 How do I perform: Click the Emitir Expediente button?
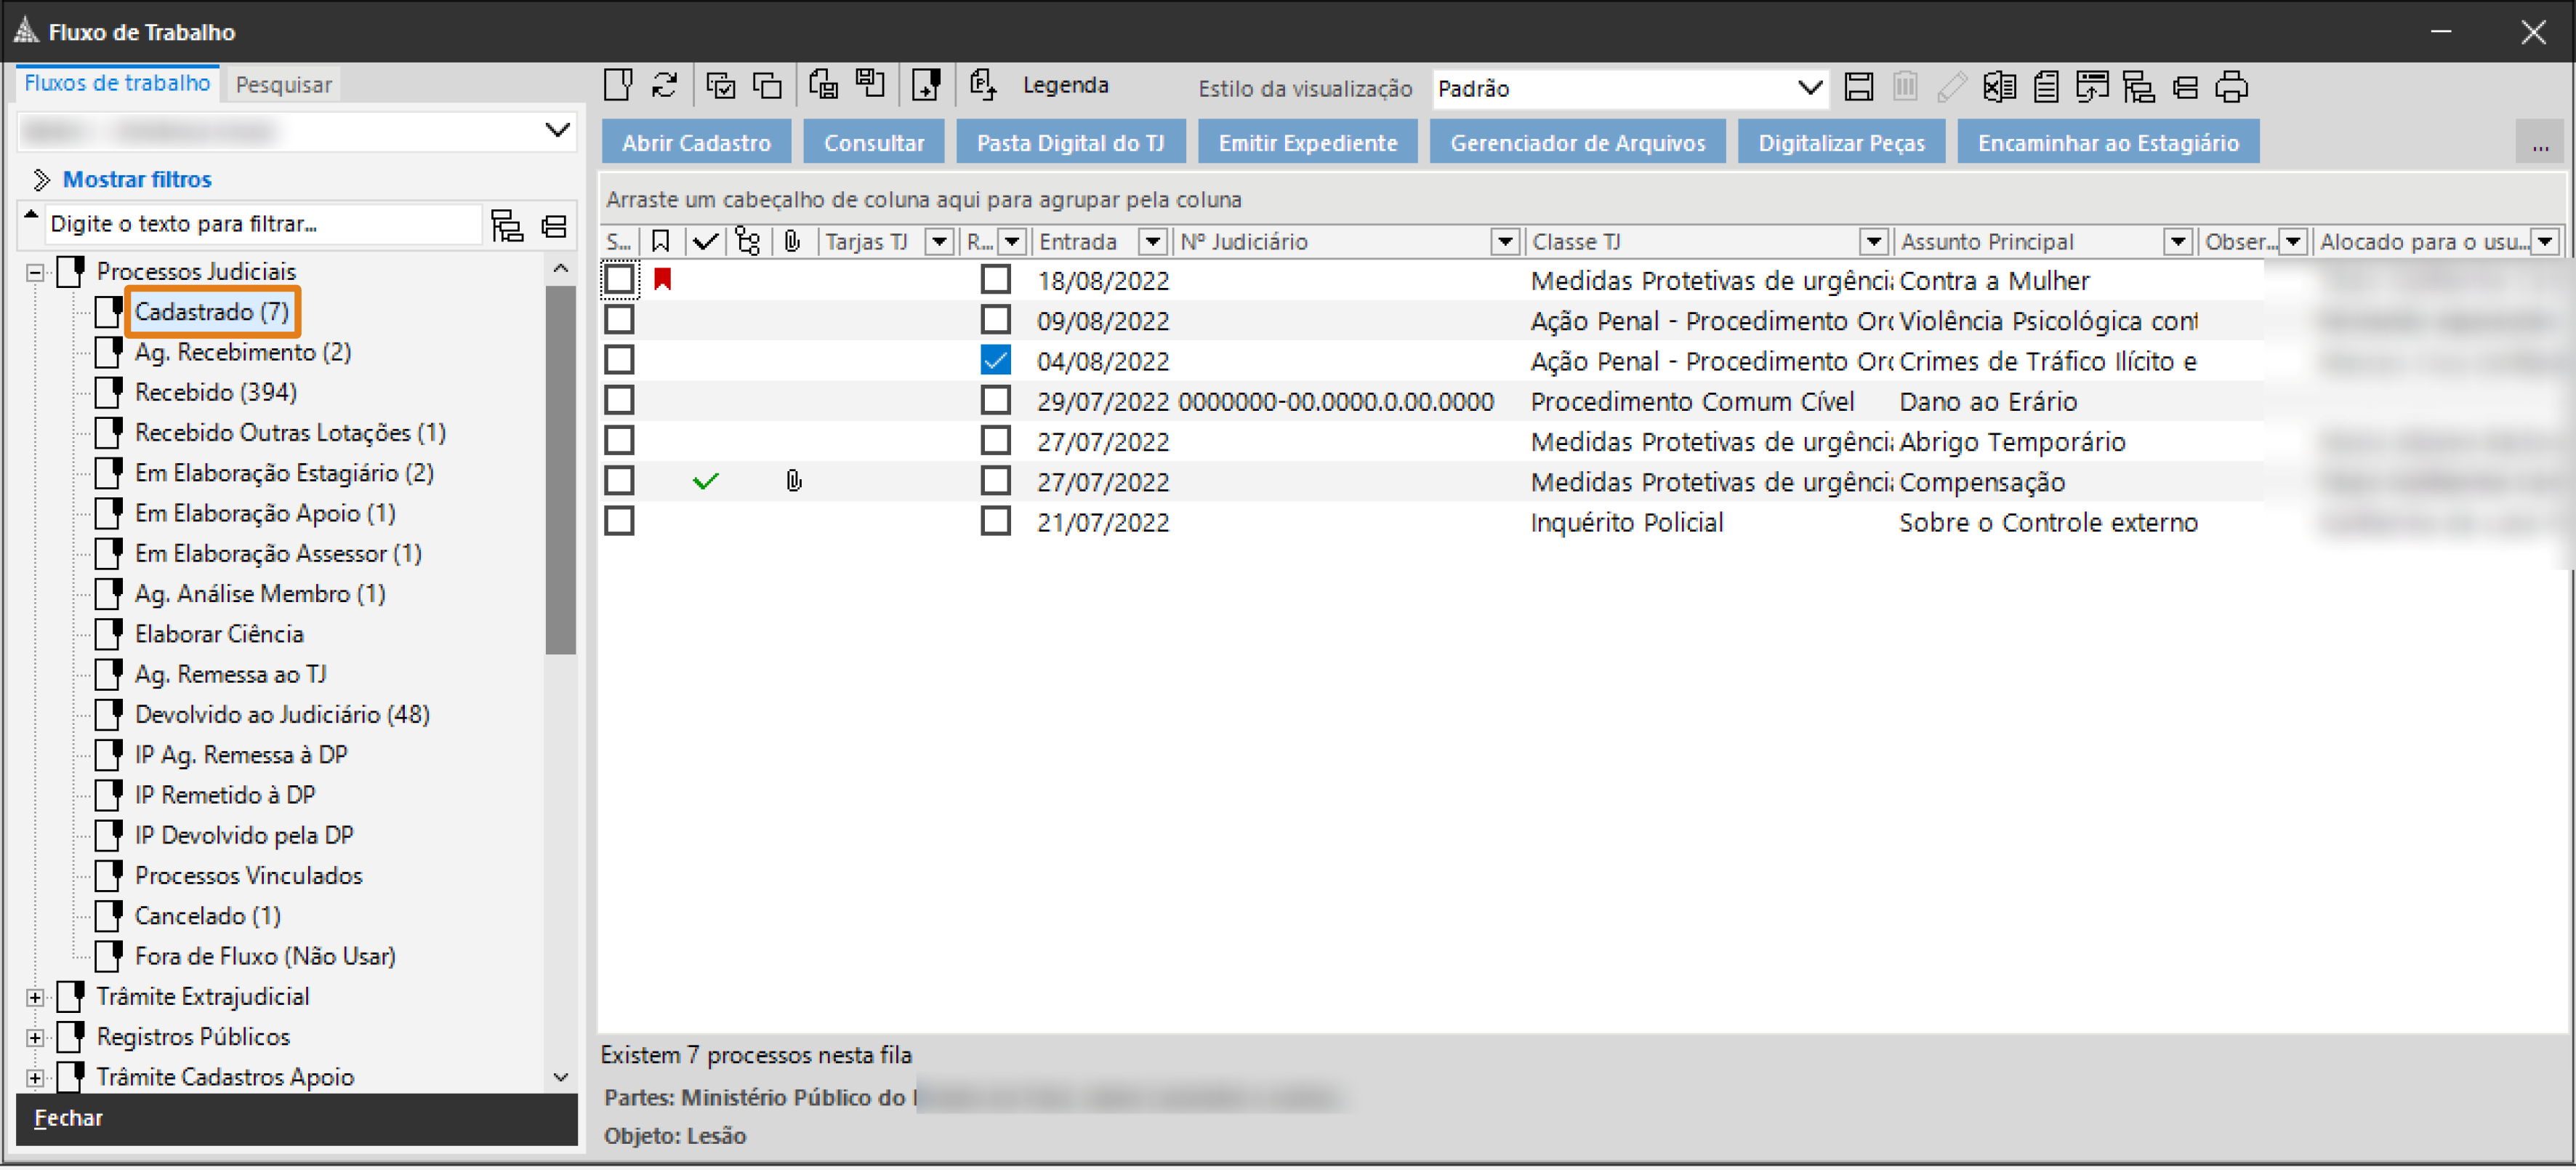[1307, 143]
